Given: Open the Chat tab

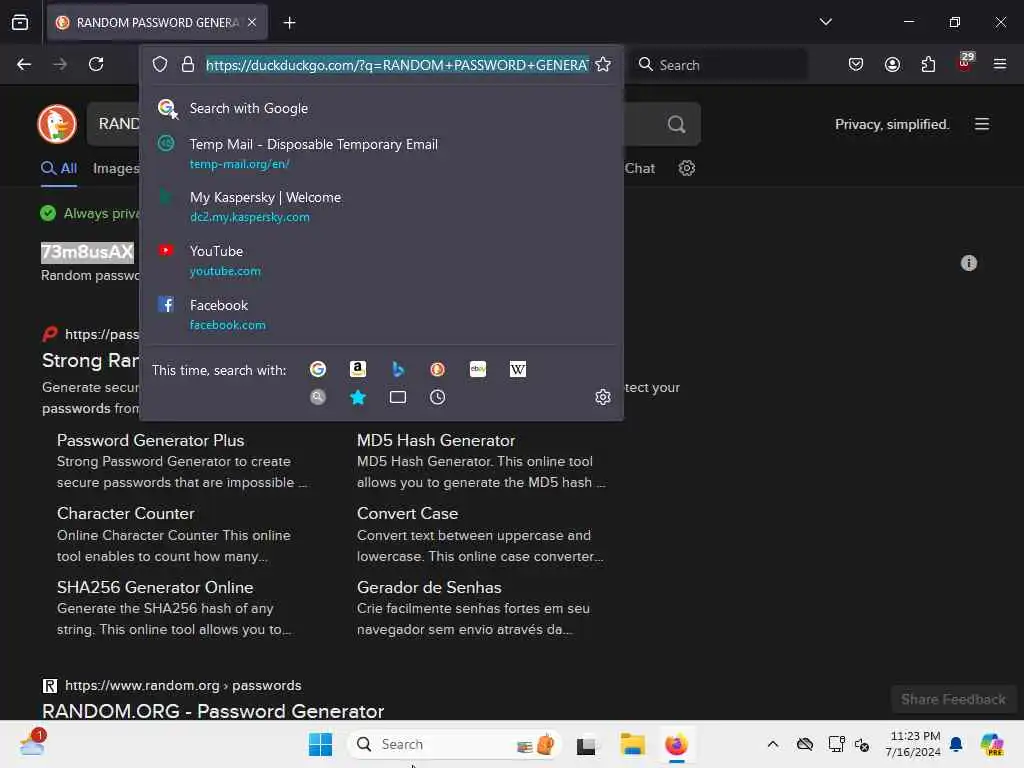Looking at the screenshot, I should coord(639,168).
